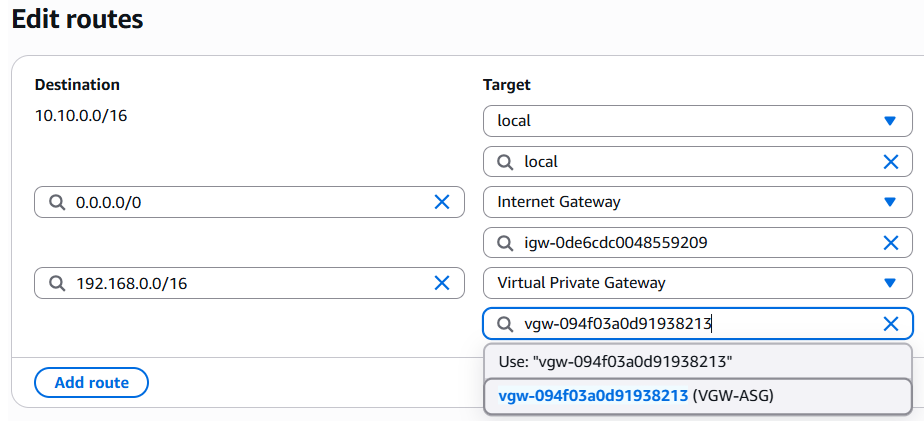
Task: Open the Internet Gateway target dropdown
Action: (x=698, y=202)
